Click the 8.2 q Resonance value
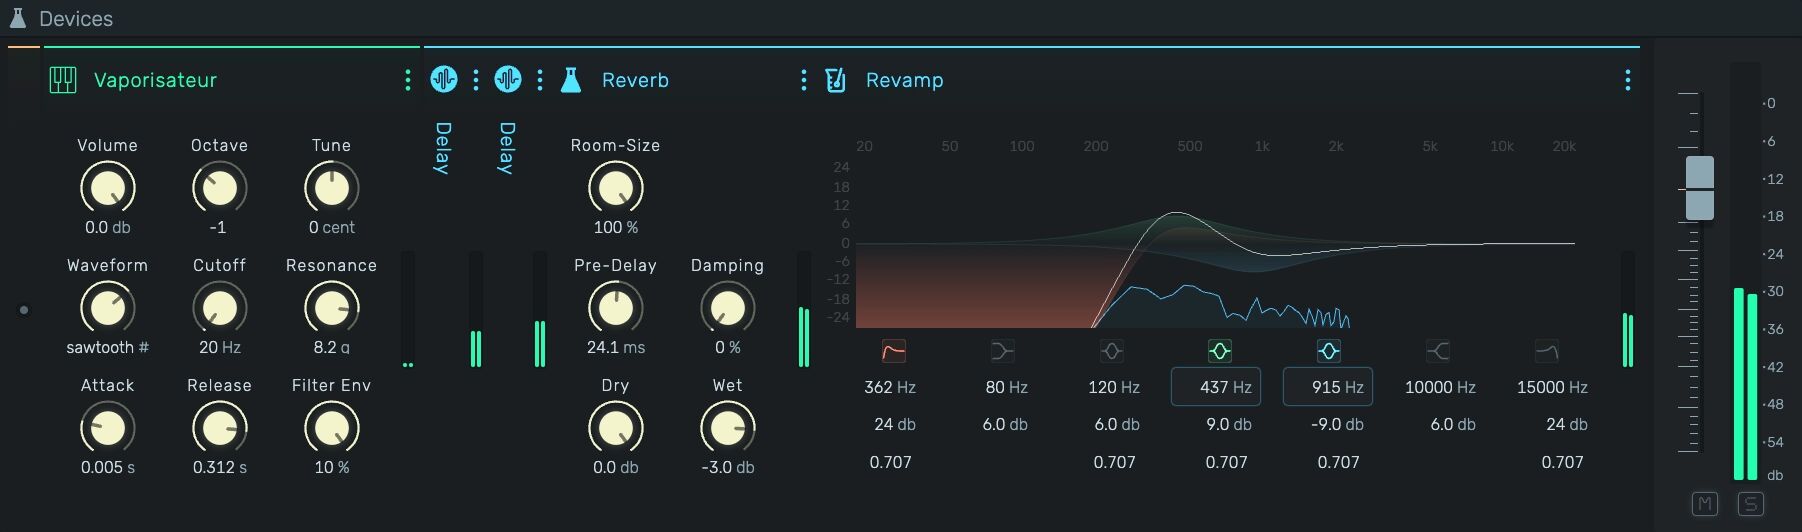Viewport: 1802px width, 532px height. coord(331,347)
